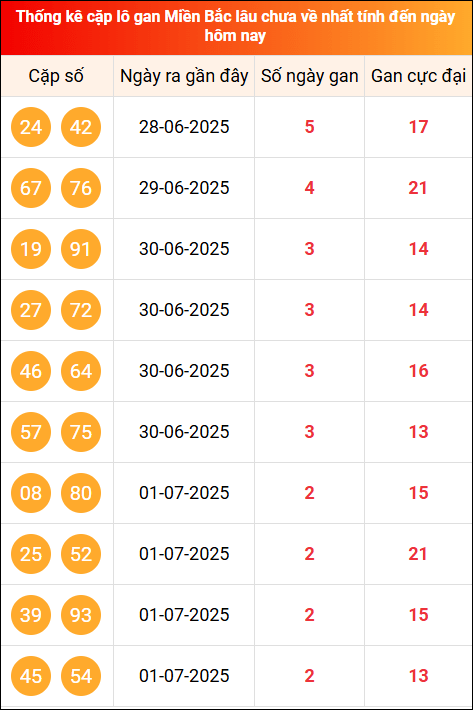Select the date 28-06-2025 cell
This screenshot has width=473, height=710.
(x=184, y=127)
